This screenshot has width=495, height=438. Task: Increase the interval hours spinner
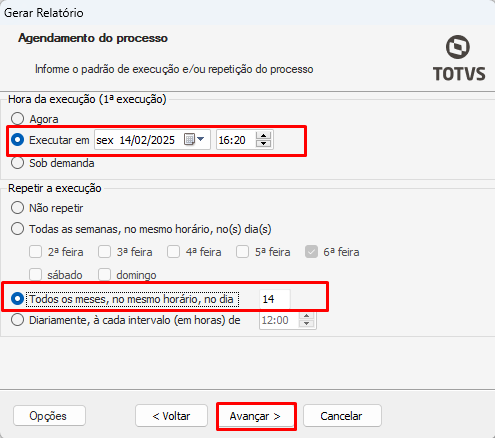point(307,316)
